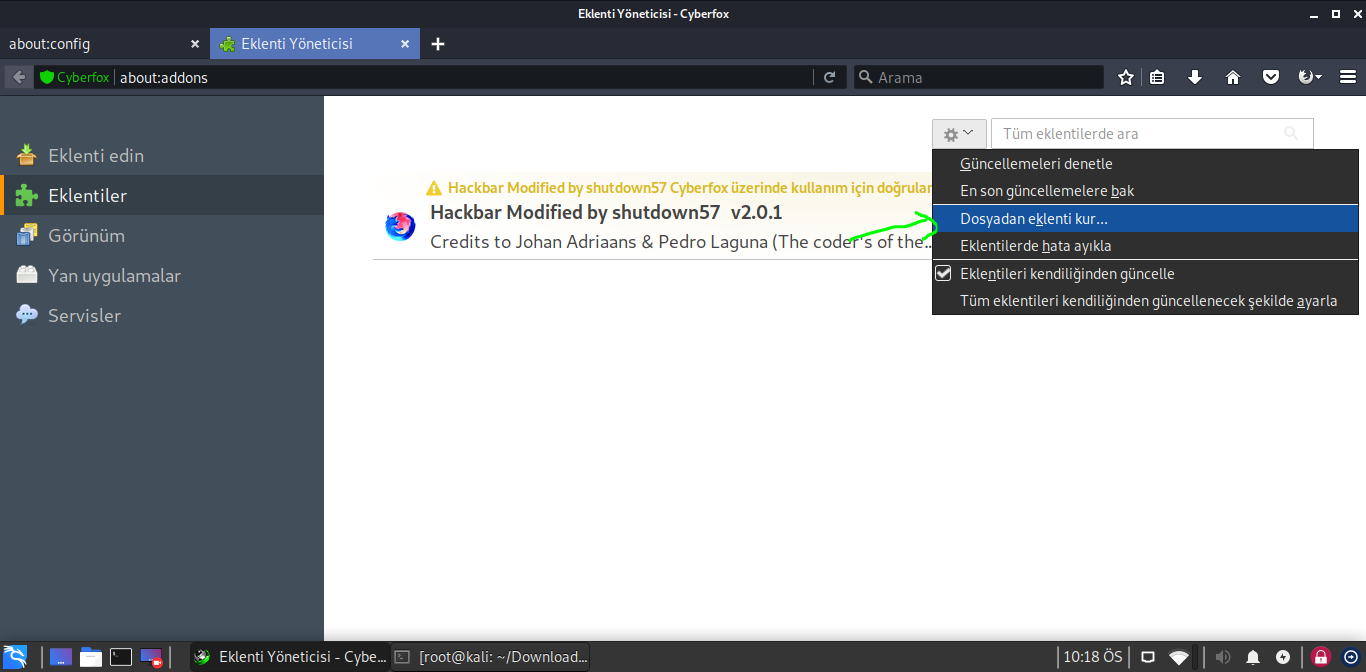Click the power manager lightning icon
Viewport: 1366px width, 672px height.
[x=1284, y=657]
